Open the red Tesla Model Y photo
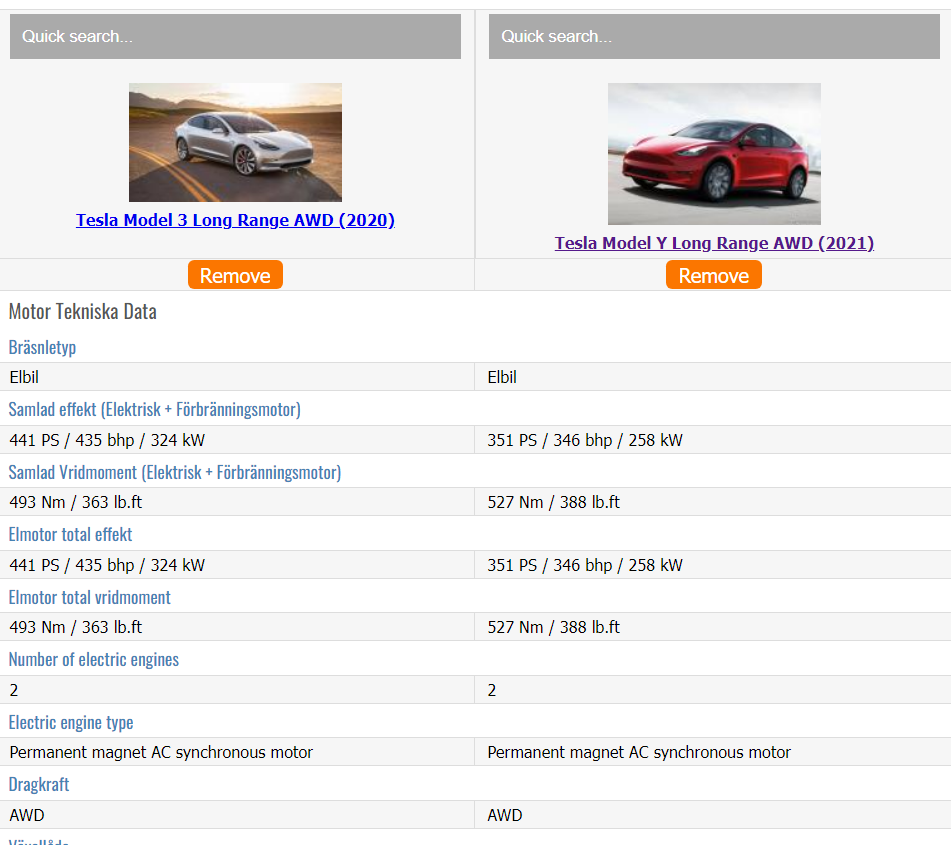Viewport: 951px width, 845px height. coord(714,154)
